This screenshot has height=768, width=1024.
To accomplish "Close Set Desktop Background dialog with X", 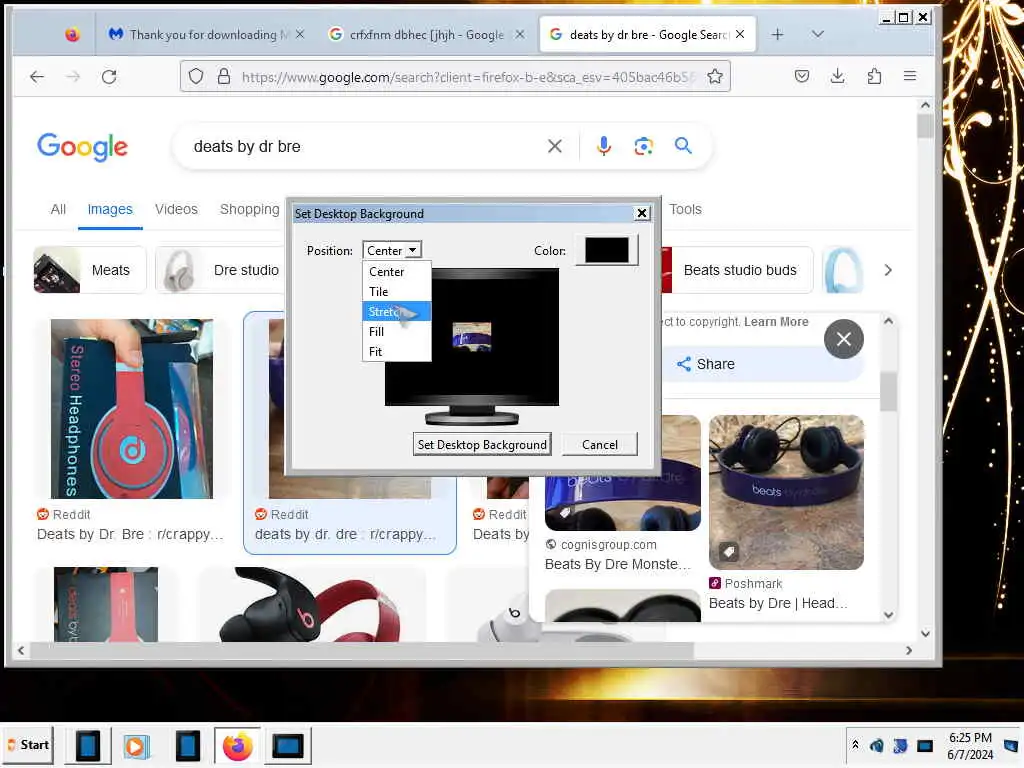I will click(x=642, y=214).
